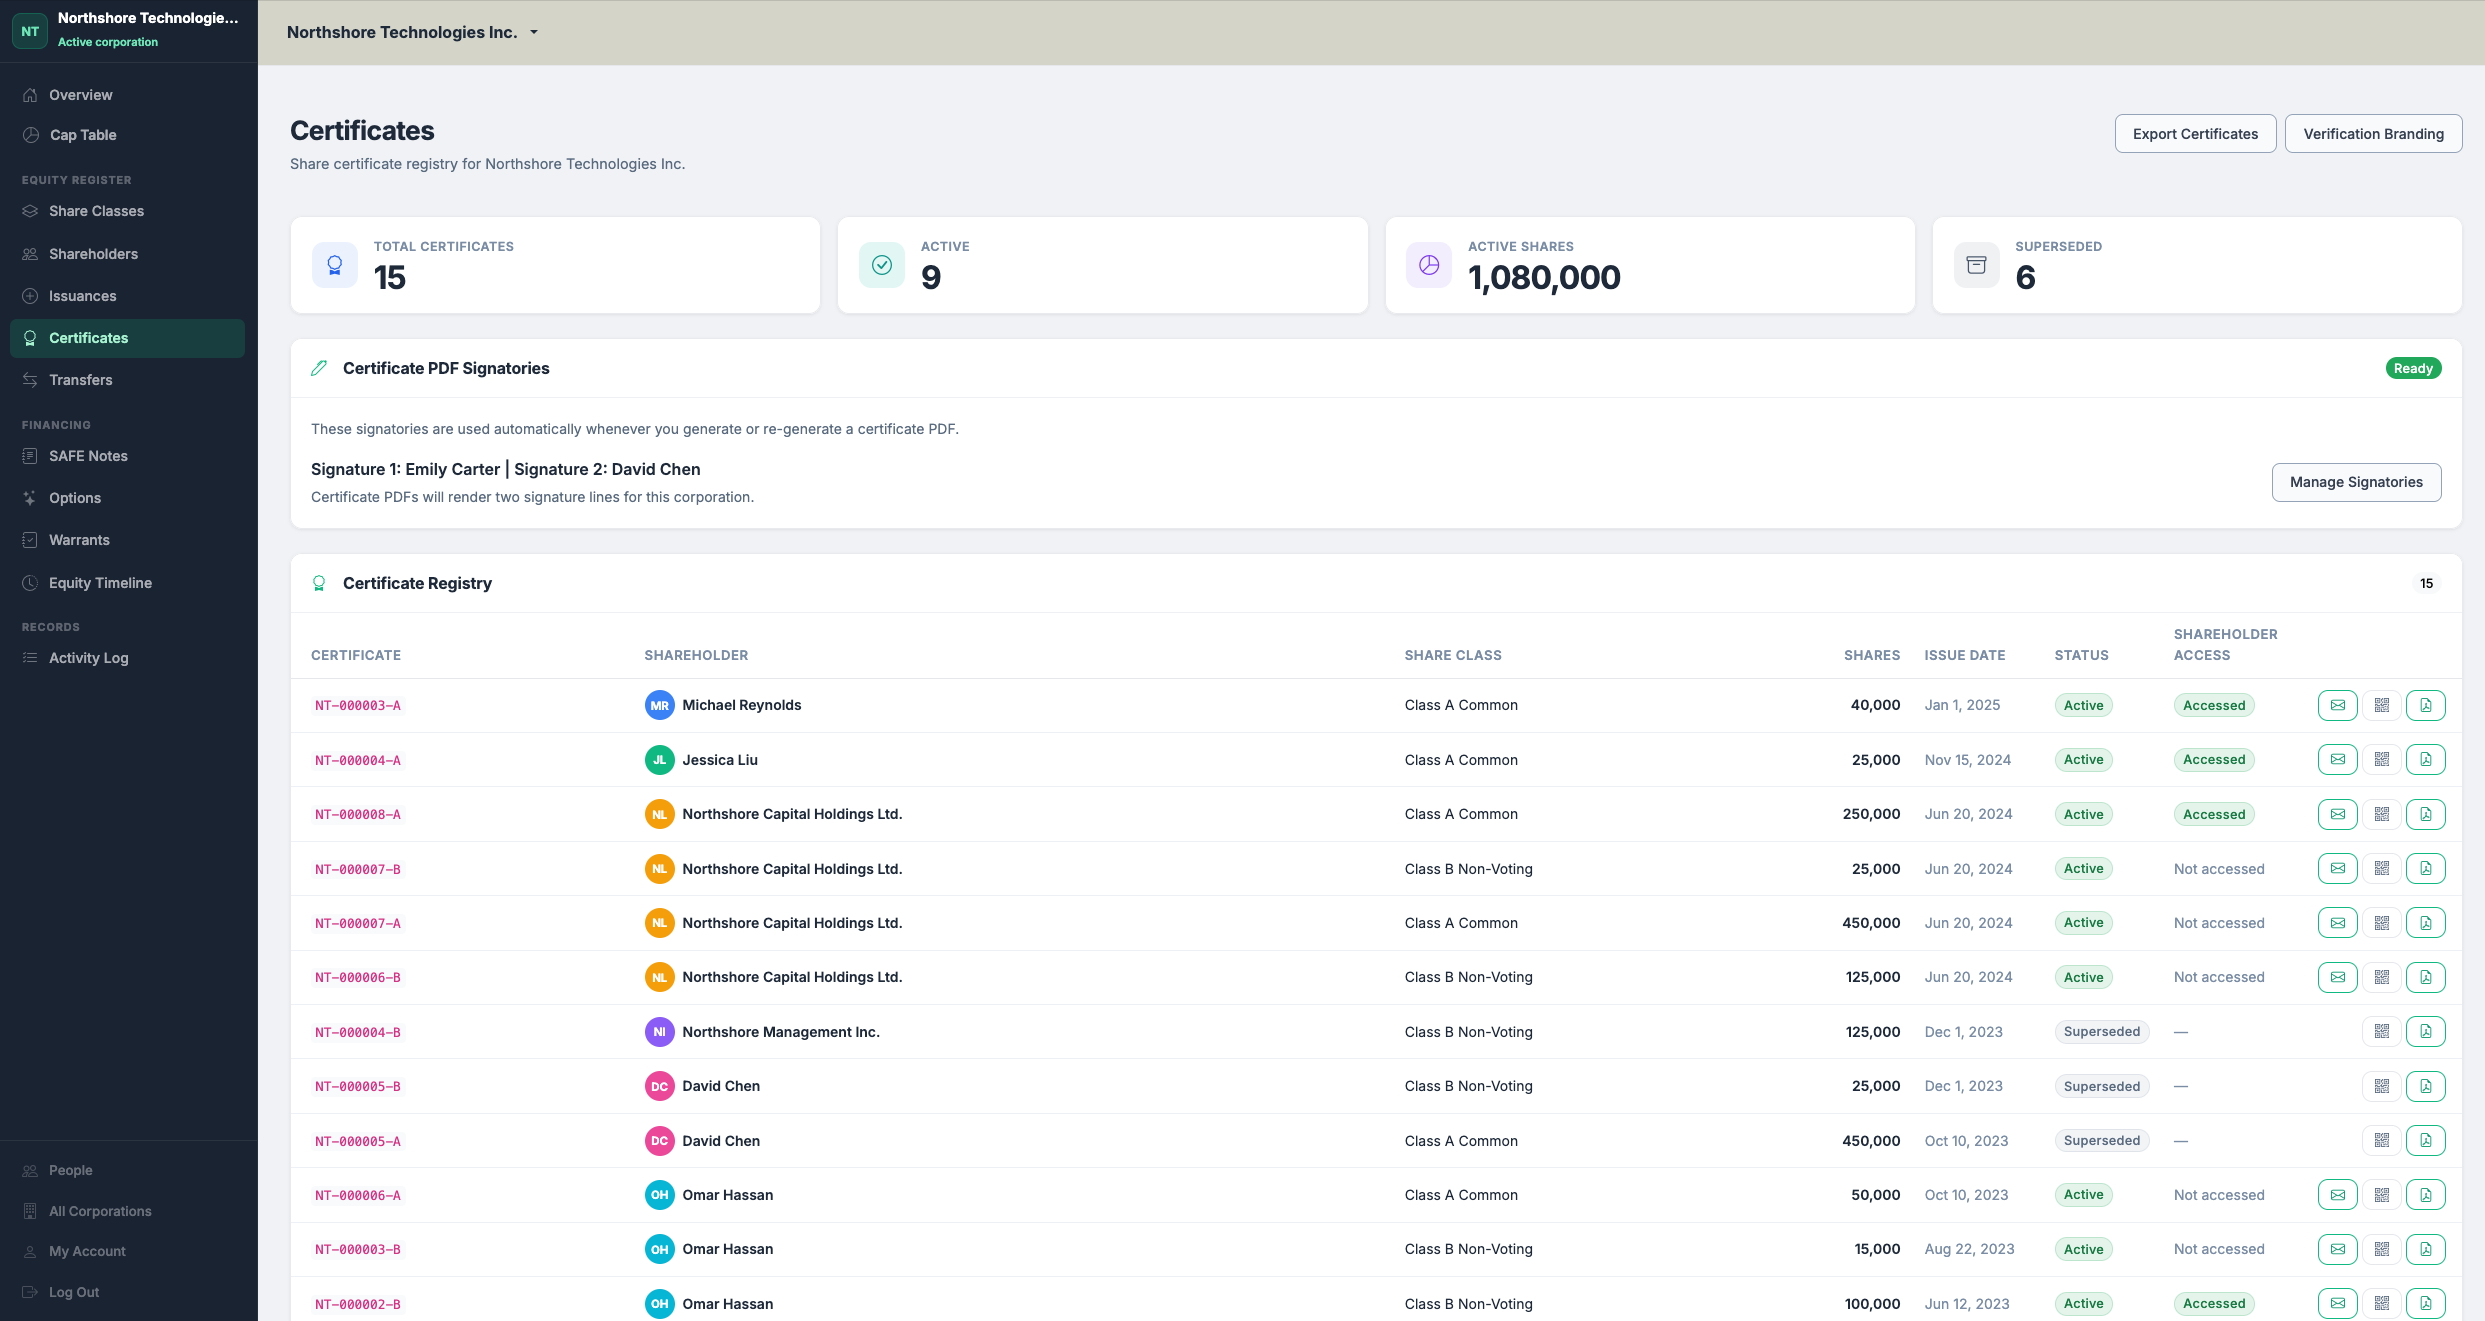Select the Warrants shield icon

point(30,539)
